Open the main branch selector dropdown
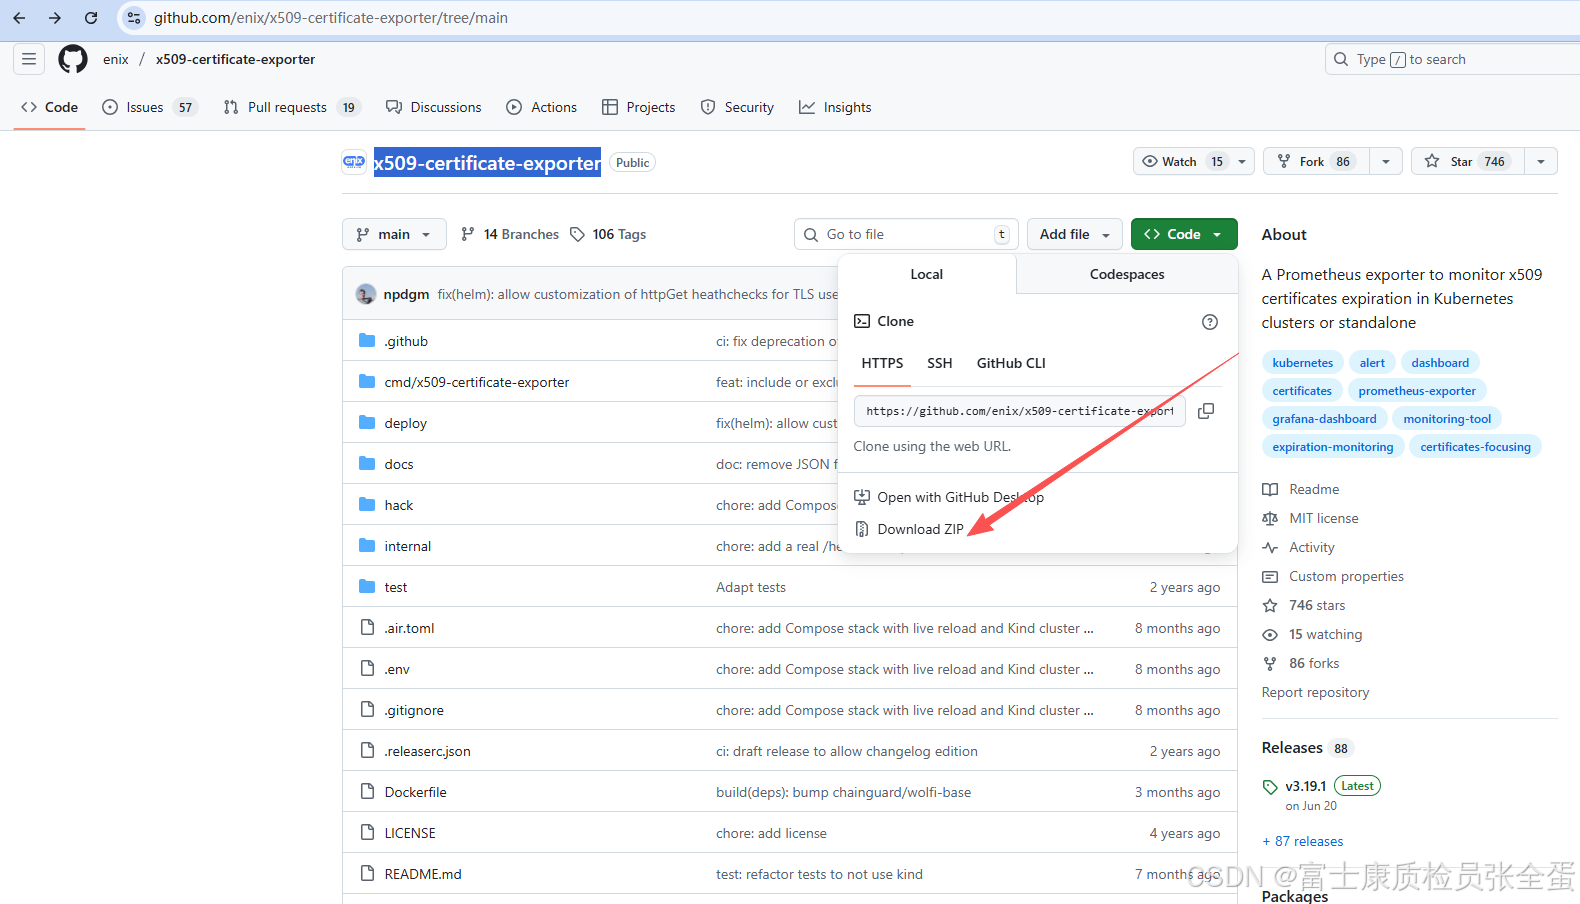The image size is (1580, 904). tap(394, 234)
